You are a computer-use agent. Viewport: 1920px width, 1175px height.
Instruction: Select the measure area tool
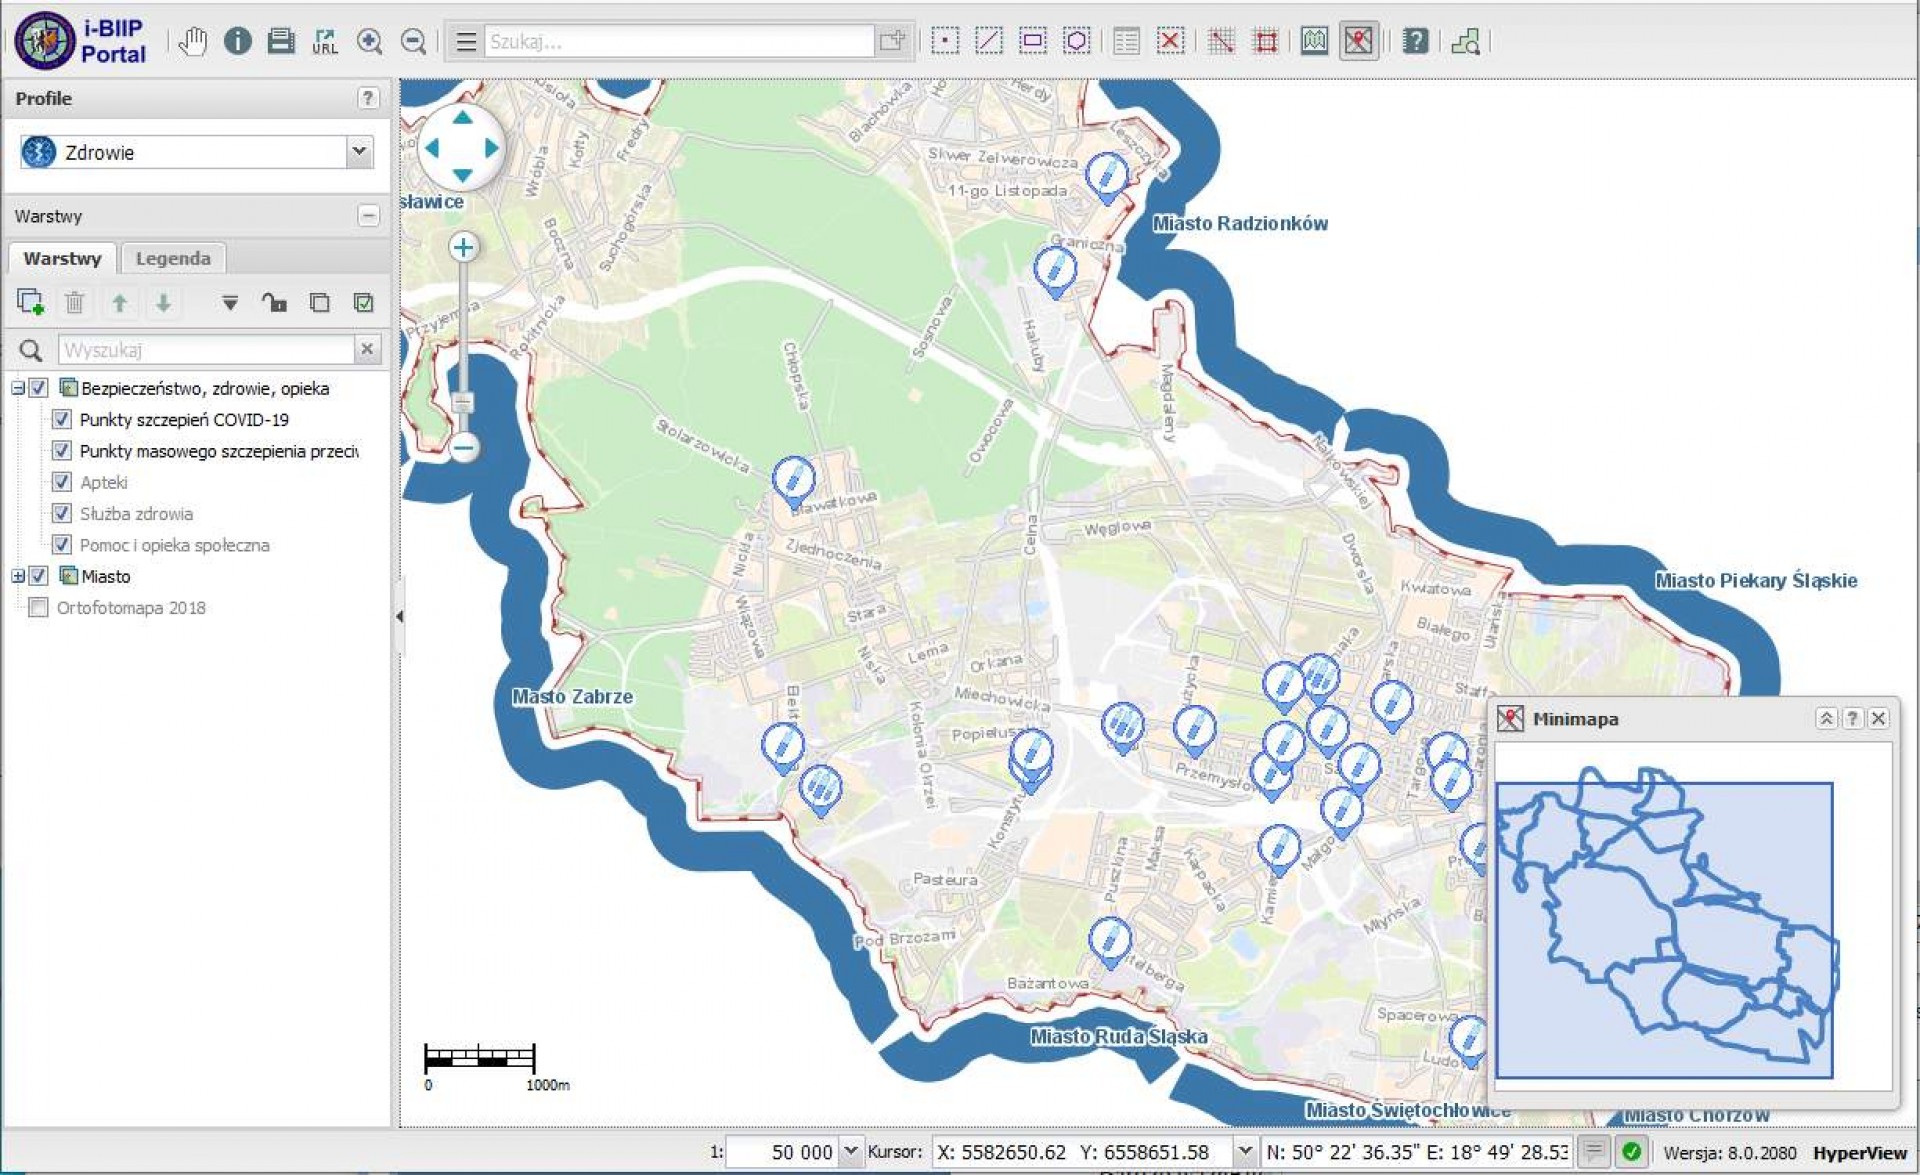click(x=1265, y=42)
